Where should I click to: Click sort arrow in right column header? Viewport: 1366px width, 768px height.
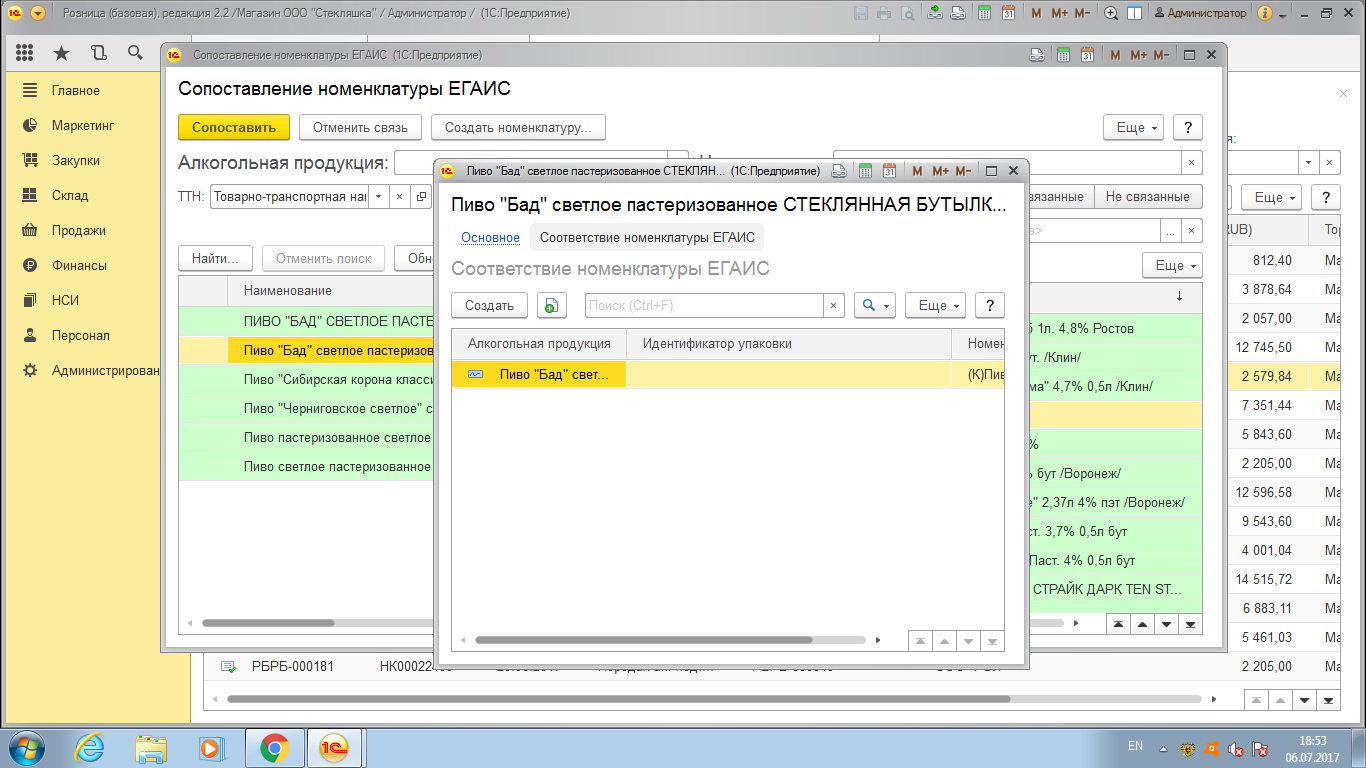(x=1179, y=296)
